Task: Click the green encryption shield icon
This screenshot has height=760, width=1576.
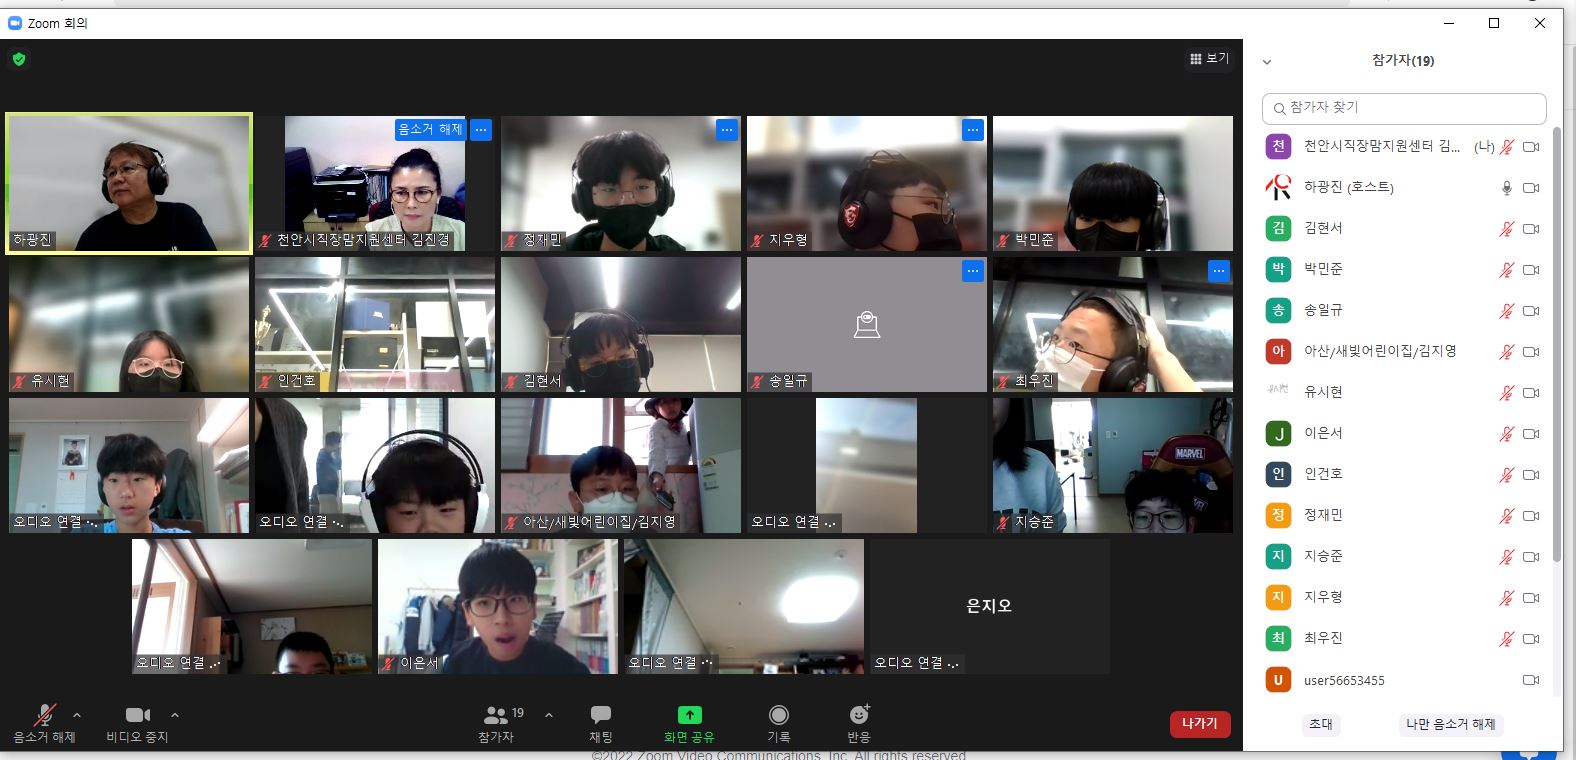Action: pyautogui.click(x=19, y=59)
